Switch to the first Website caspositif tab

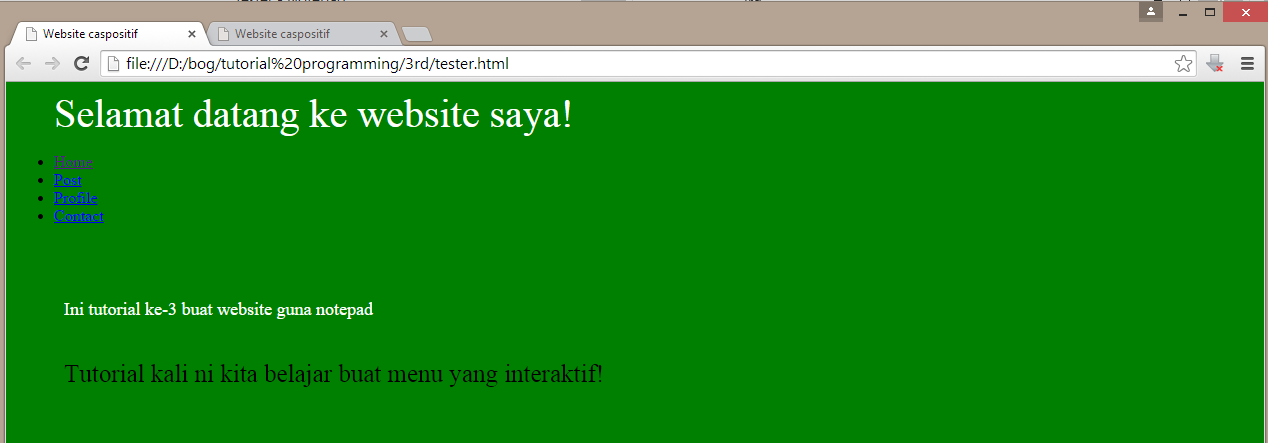(108, 34)
